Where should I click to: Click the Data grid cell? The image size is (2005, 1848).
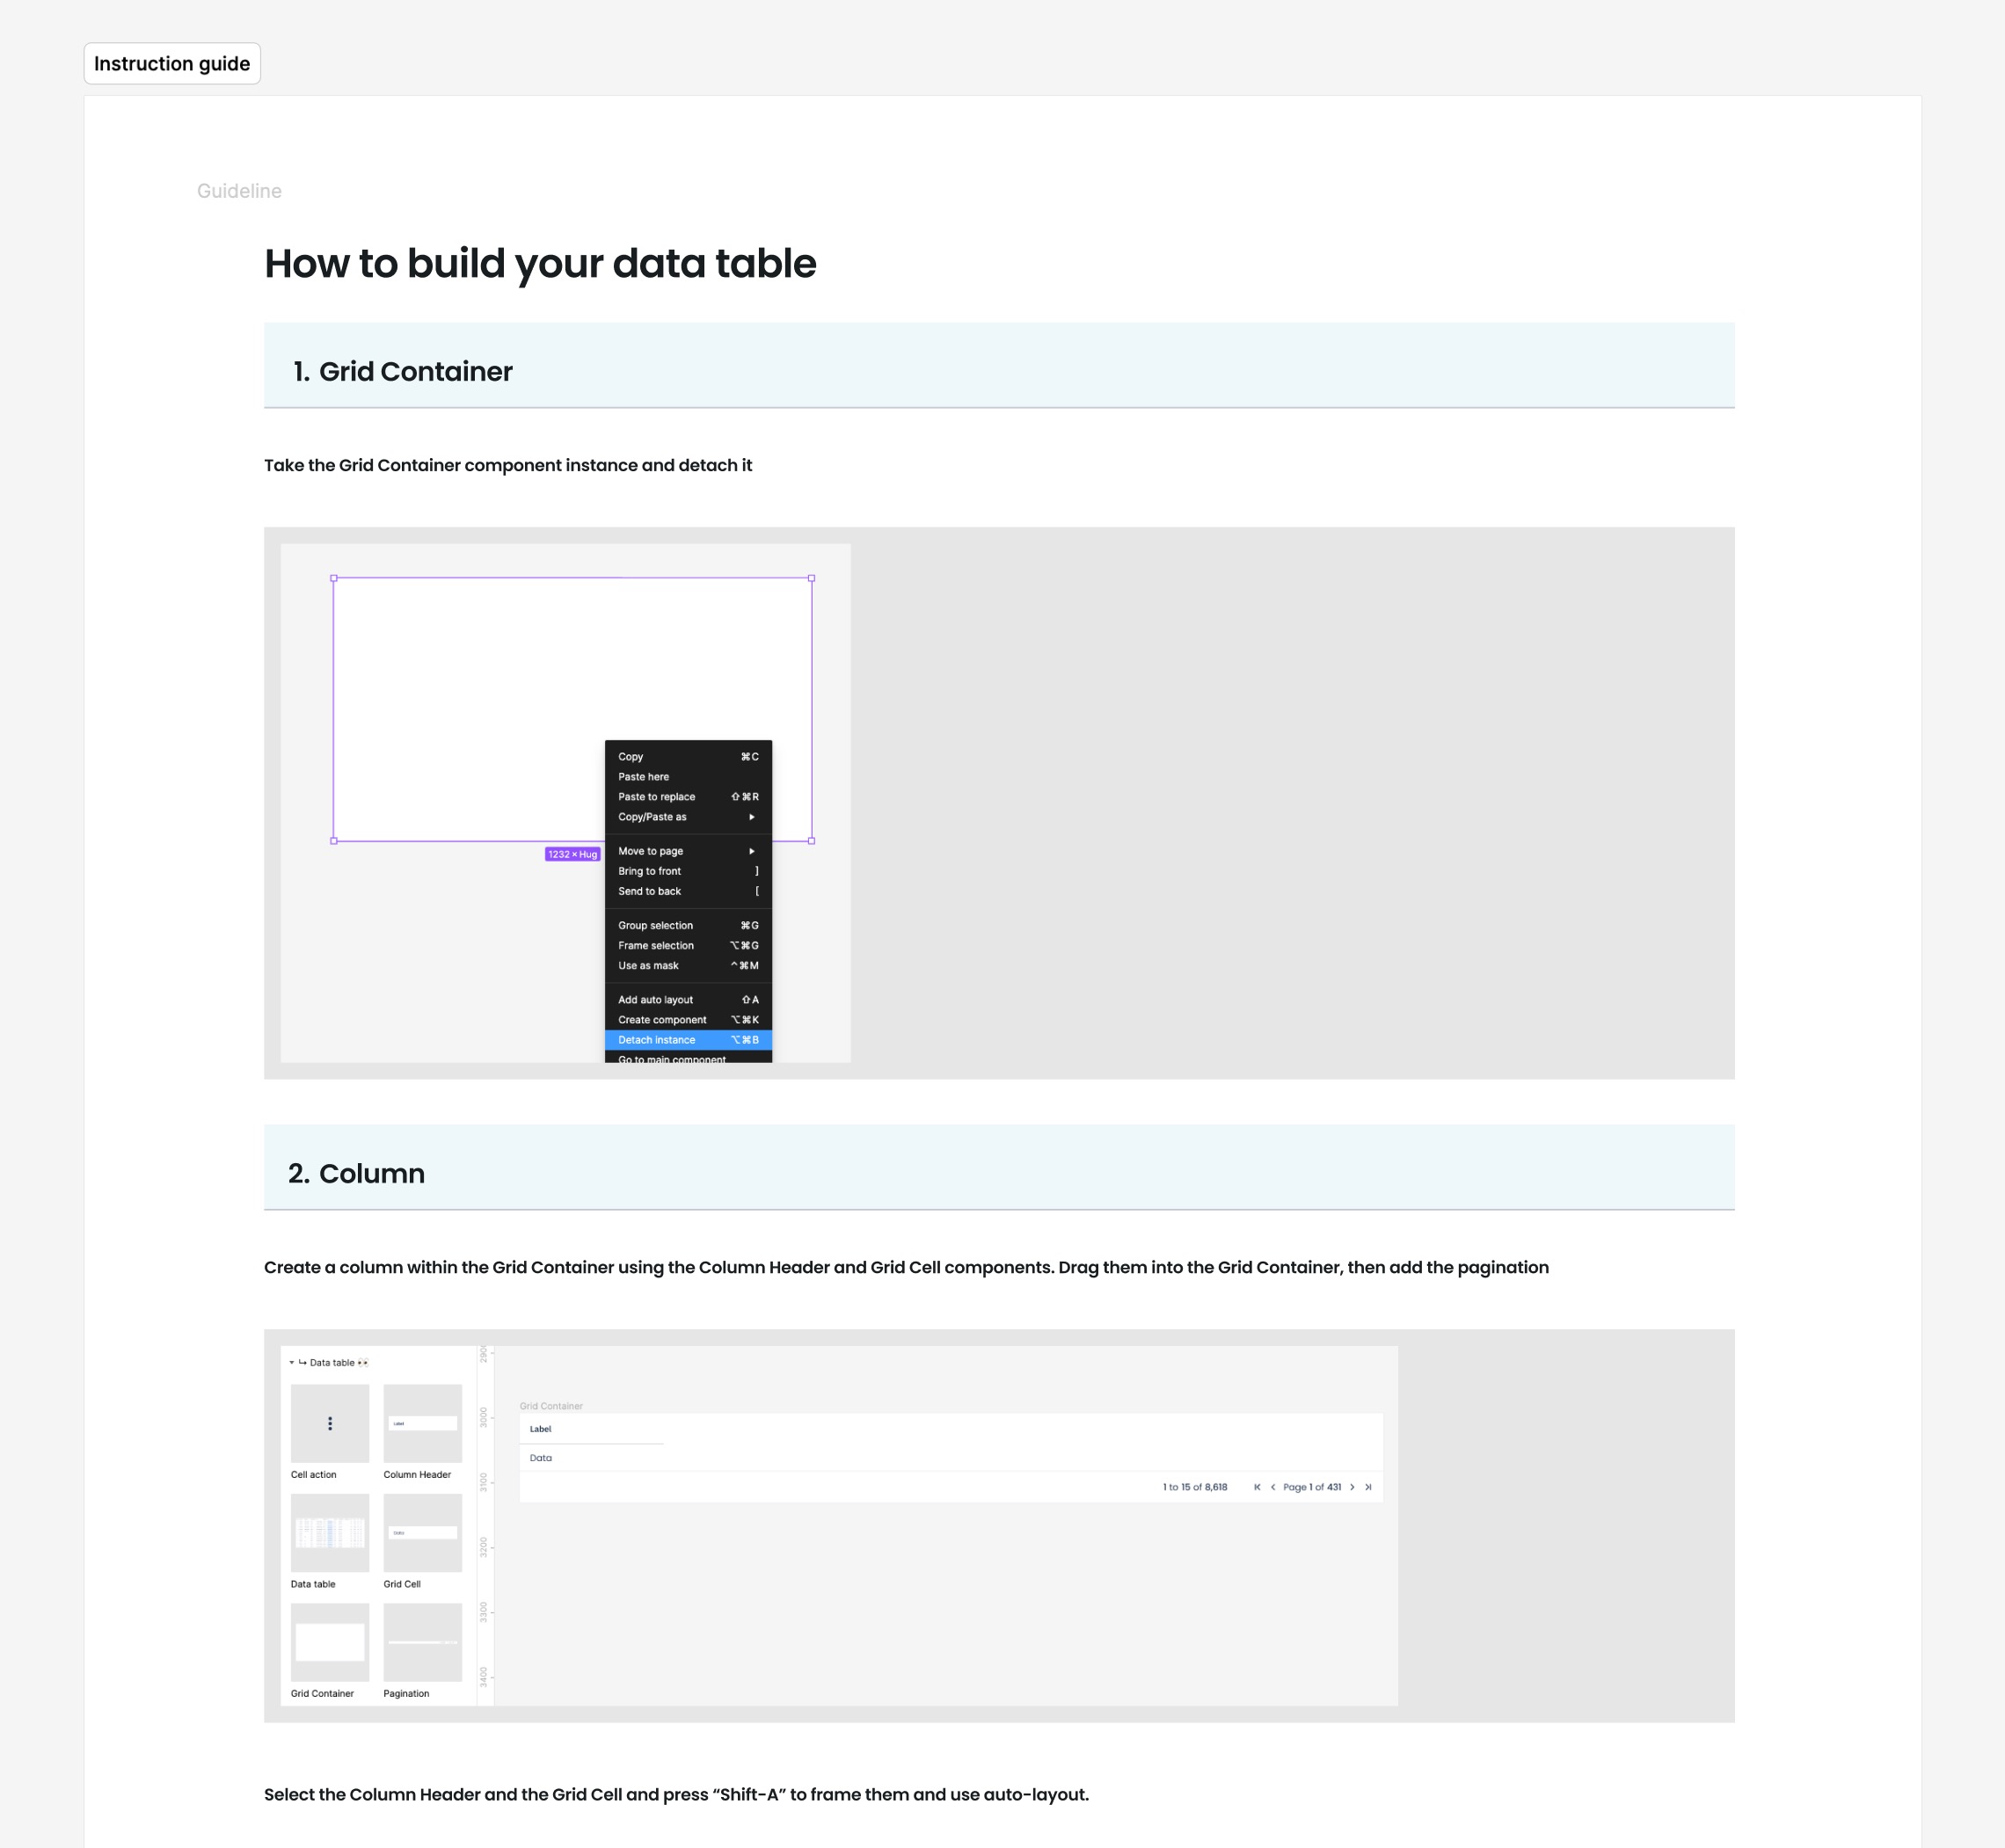click(x=592, y=1458)
